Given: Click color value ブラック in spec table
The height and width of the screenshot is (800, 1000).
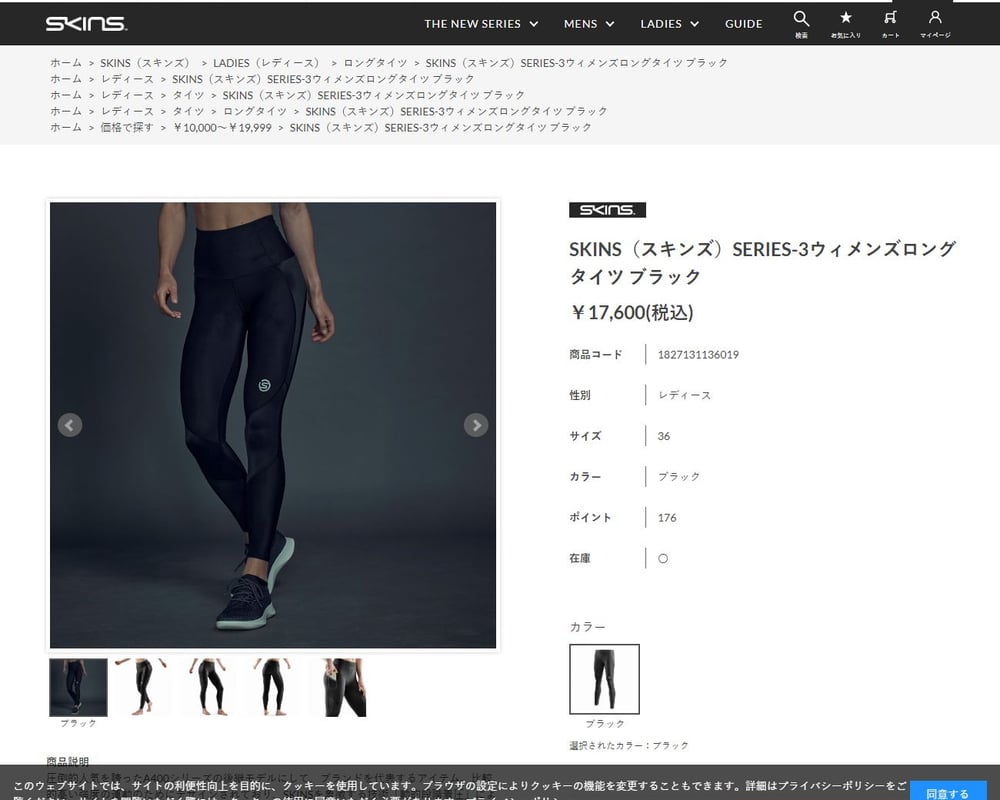Looking at the screenshot, I should point(679,477).
